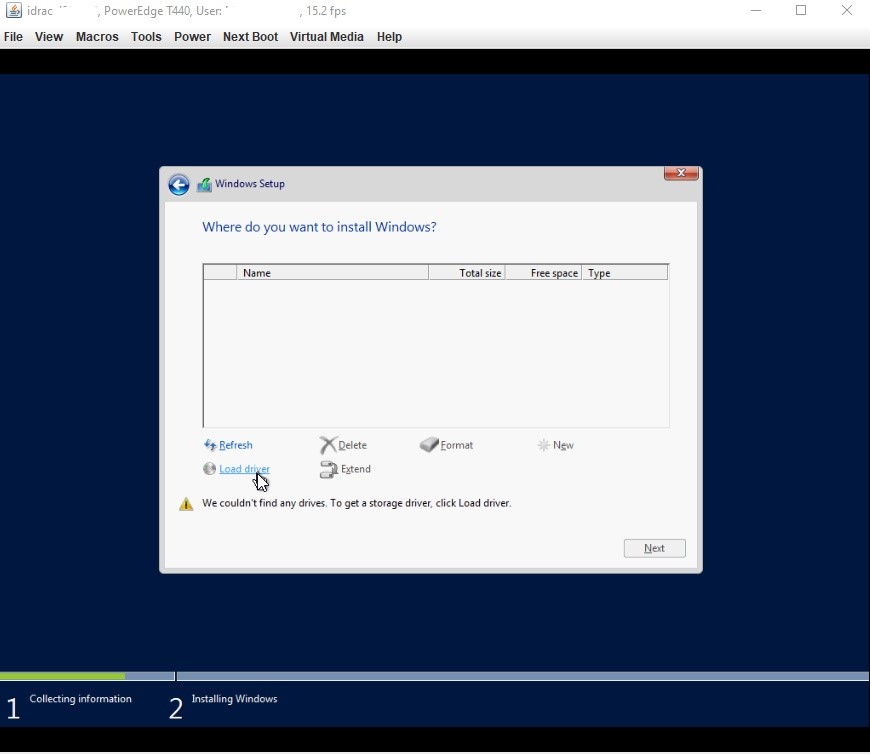Click the back navigation arrow
Screen dimensions: 870x754
pyautogui.click(x=178, y=184)
